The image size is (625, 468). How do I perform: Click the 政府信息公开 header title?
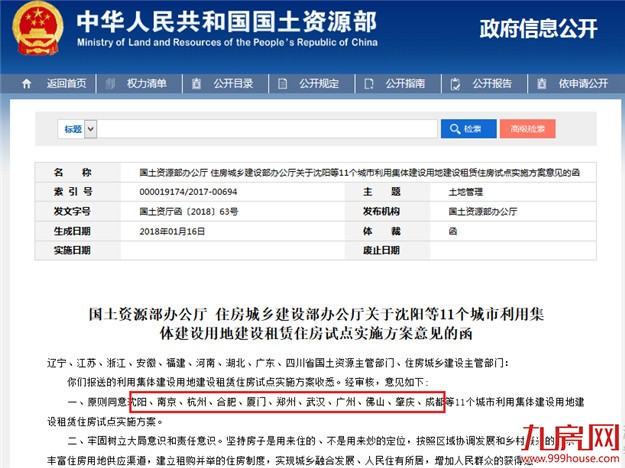coord(538,29)
